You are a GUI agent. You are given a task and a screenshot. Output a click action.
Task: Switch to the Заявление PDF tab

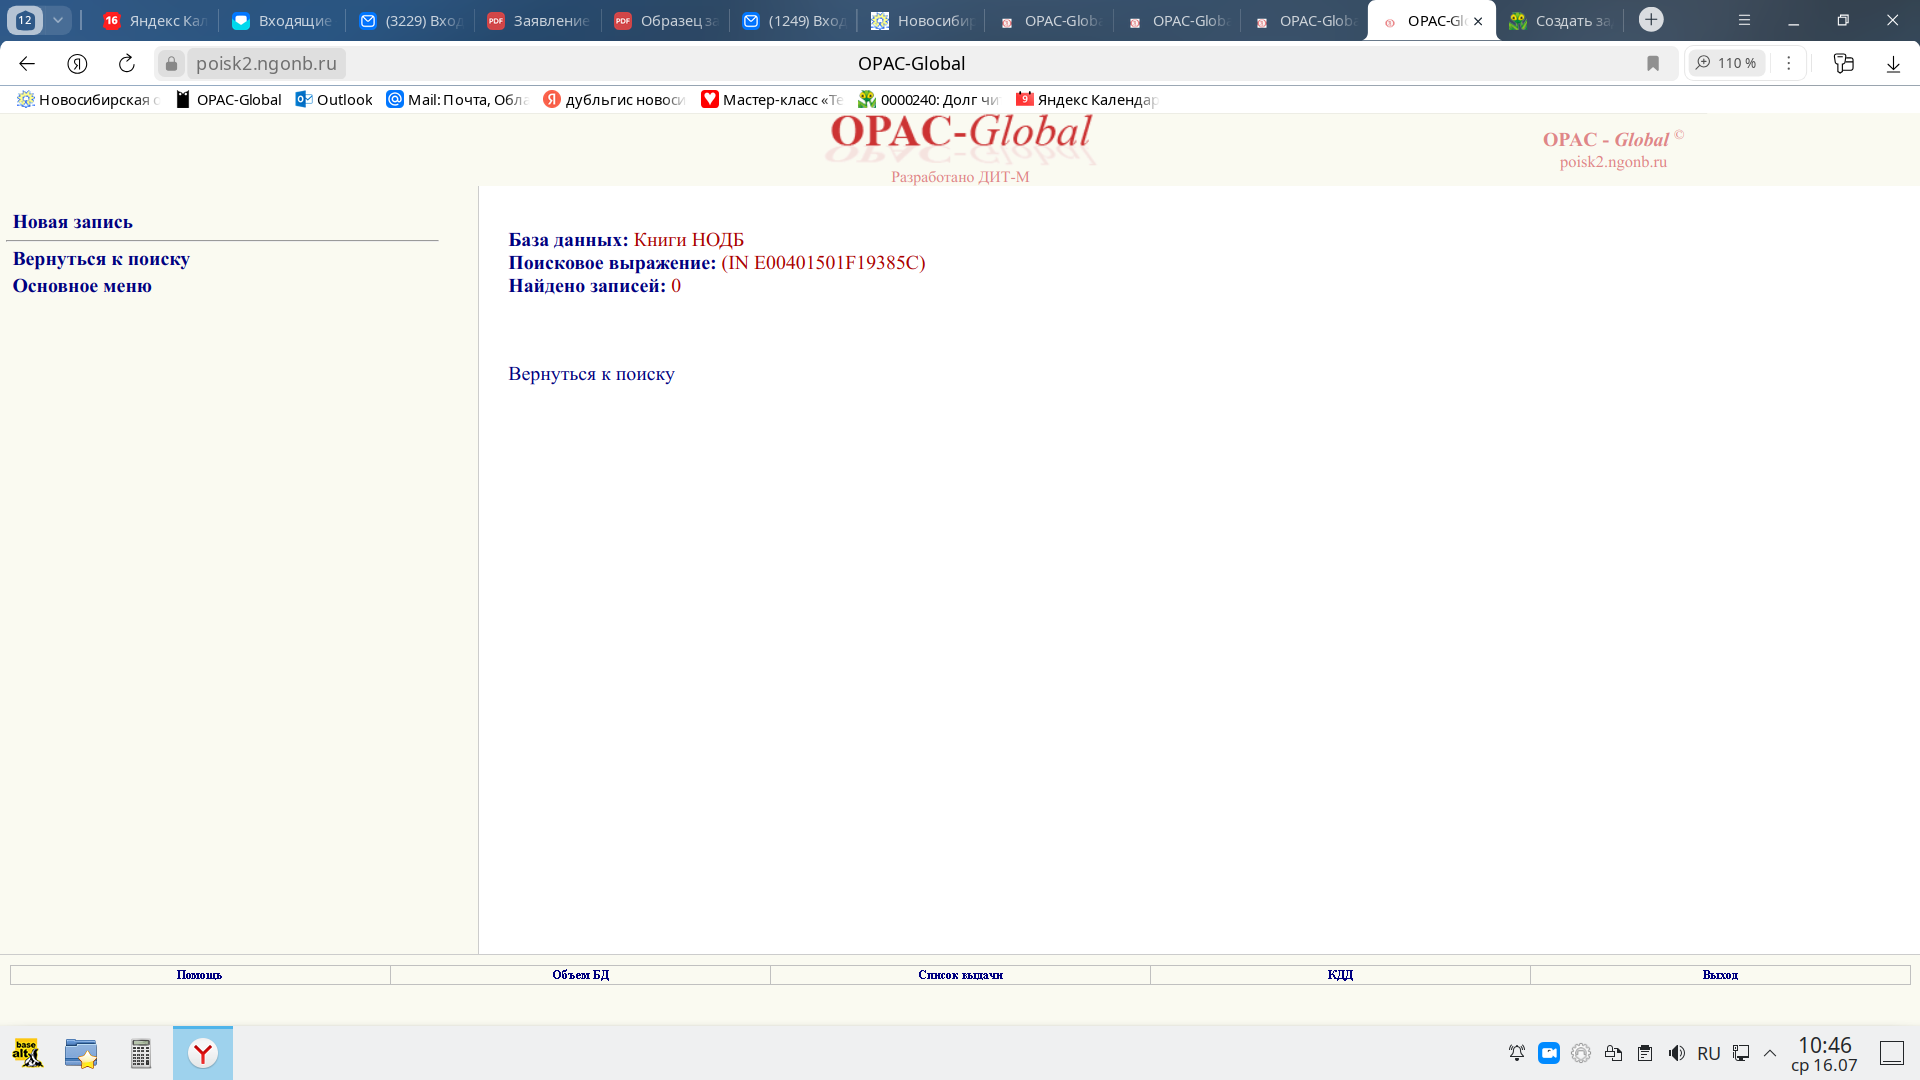pyautogui.click(x=538, y=20)
